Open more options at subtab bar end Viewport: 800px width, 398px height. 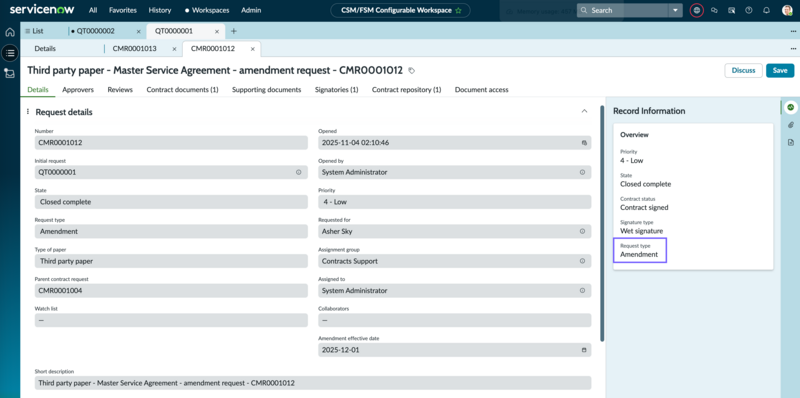click(x=793, y=49)
